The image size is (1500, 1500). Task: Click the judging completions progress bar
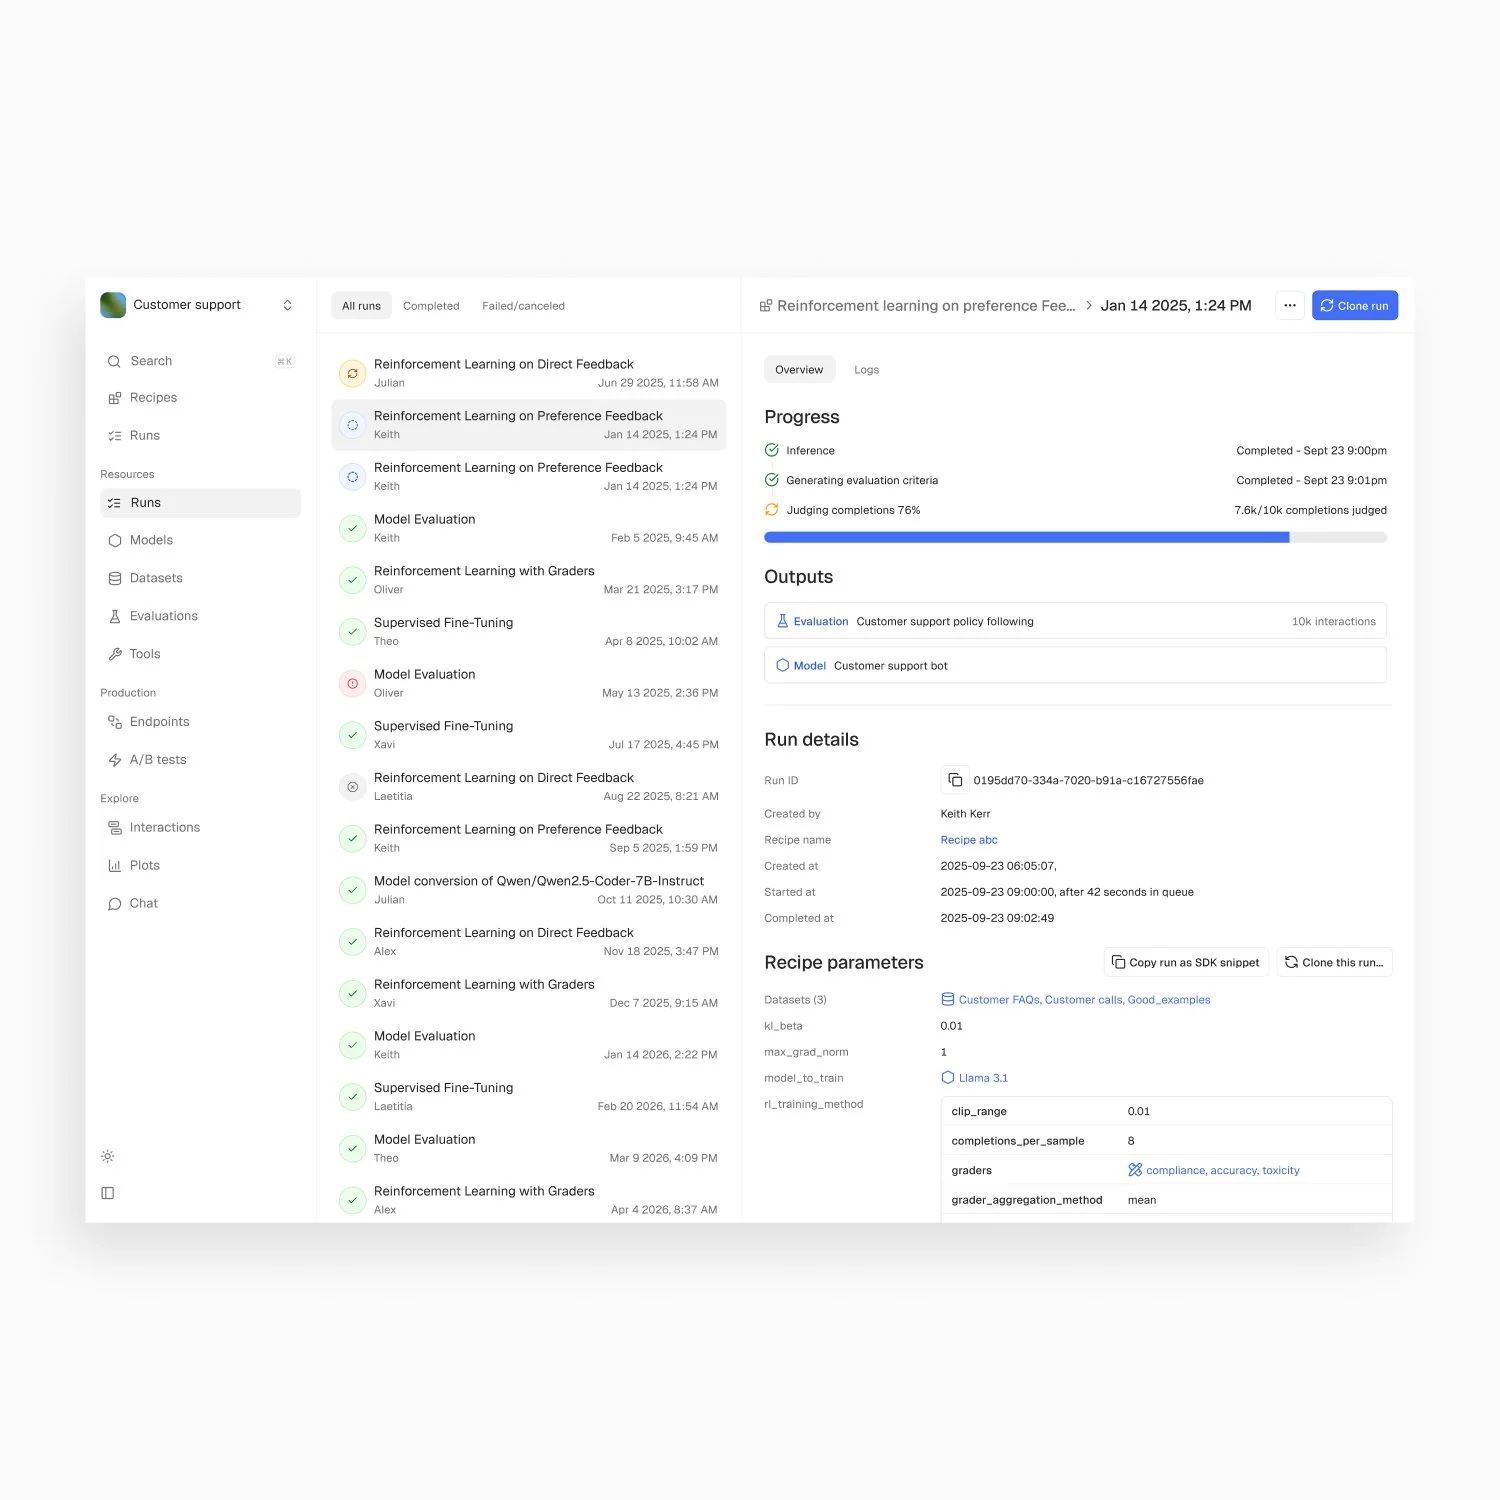tap(1075, 538)
